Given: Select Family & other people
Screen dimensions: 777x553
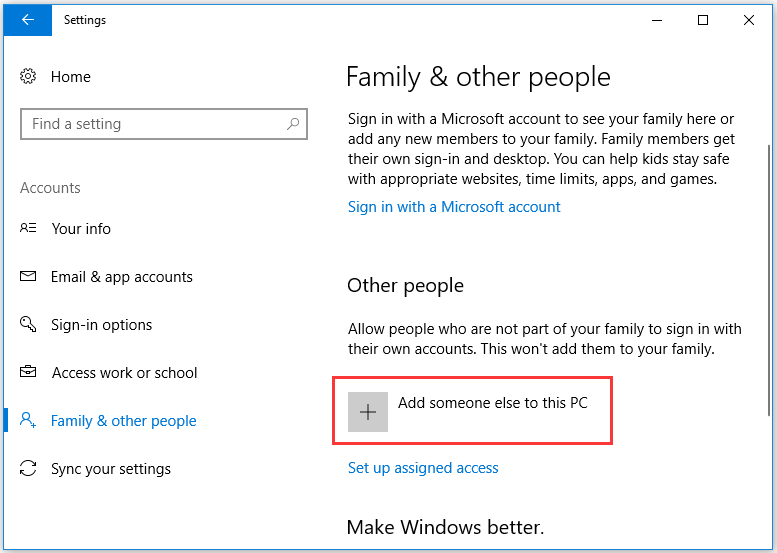Looking at the screenshot, I should click(124, 421).
